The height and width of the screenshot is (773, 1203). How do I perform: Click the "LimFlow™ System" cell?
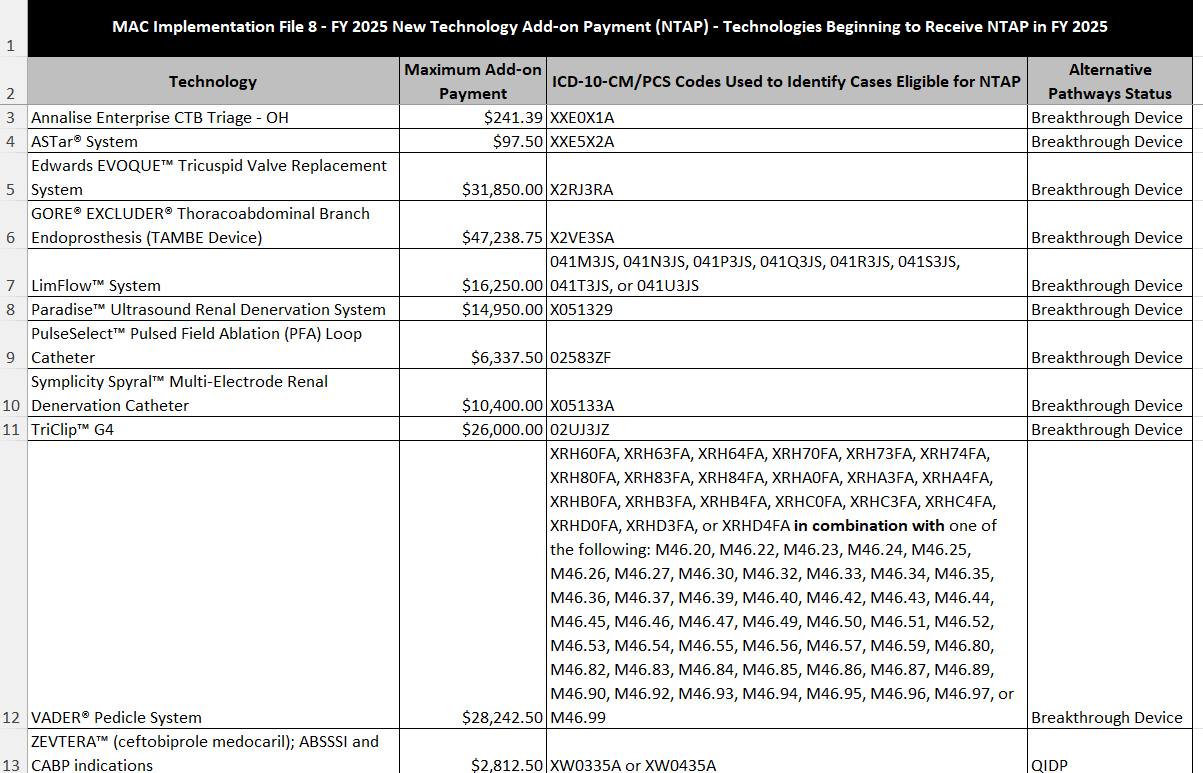pos(213,273)
